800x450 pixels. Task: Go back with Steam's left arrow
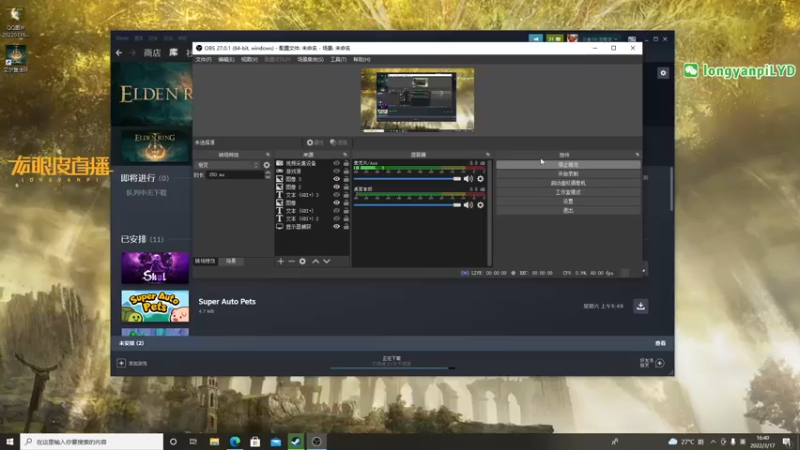click(119, 53)
